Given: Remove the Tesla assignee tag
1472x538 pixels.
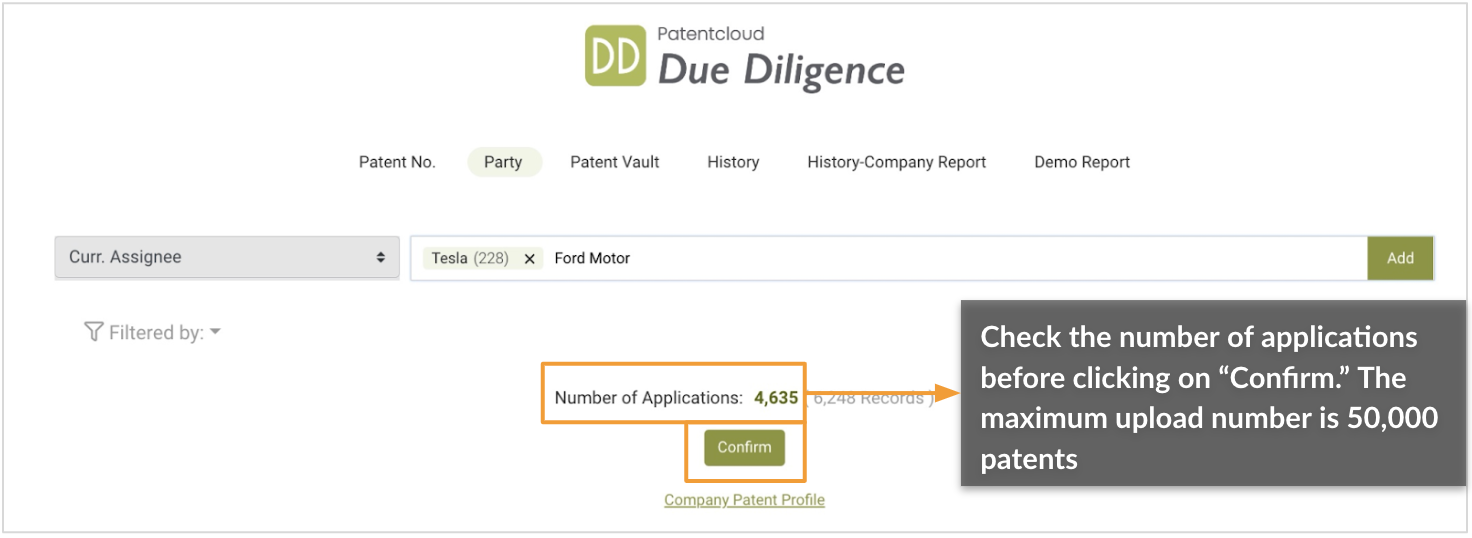Looking at the screenshot, I should point(530,259).
